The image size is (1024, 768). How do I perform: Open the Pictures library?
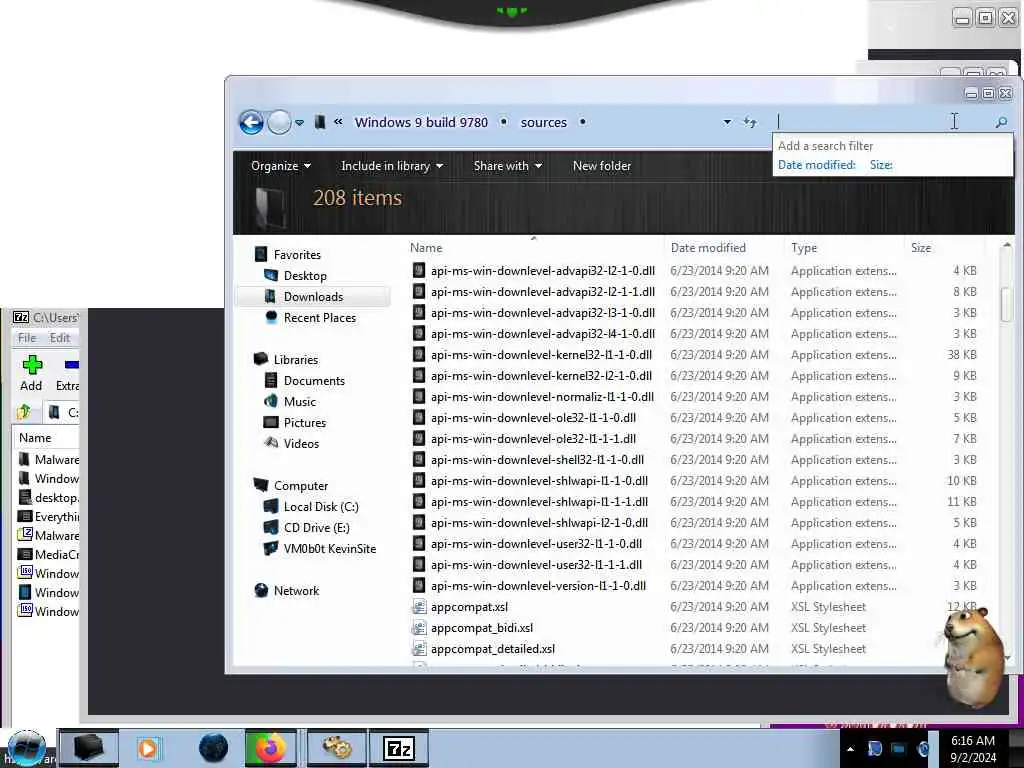(305, 423)
